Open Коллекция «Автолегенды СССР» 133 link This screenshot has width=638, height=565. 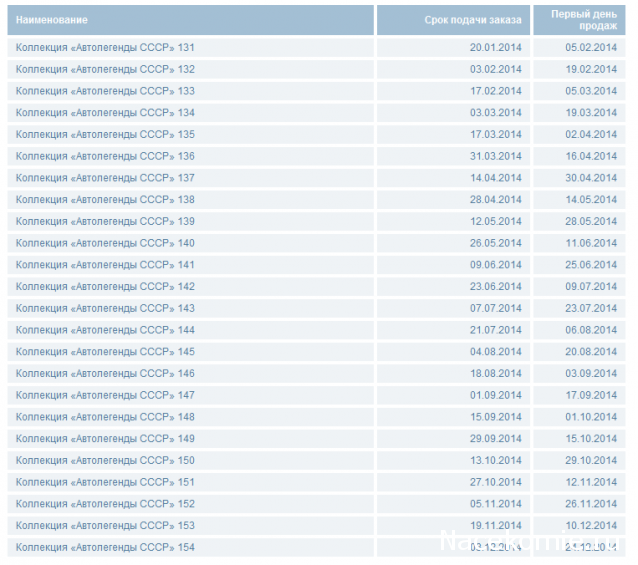pos(105,91)
